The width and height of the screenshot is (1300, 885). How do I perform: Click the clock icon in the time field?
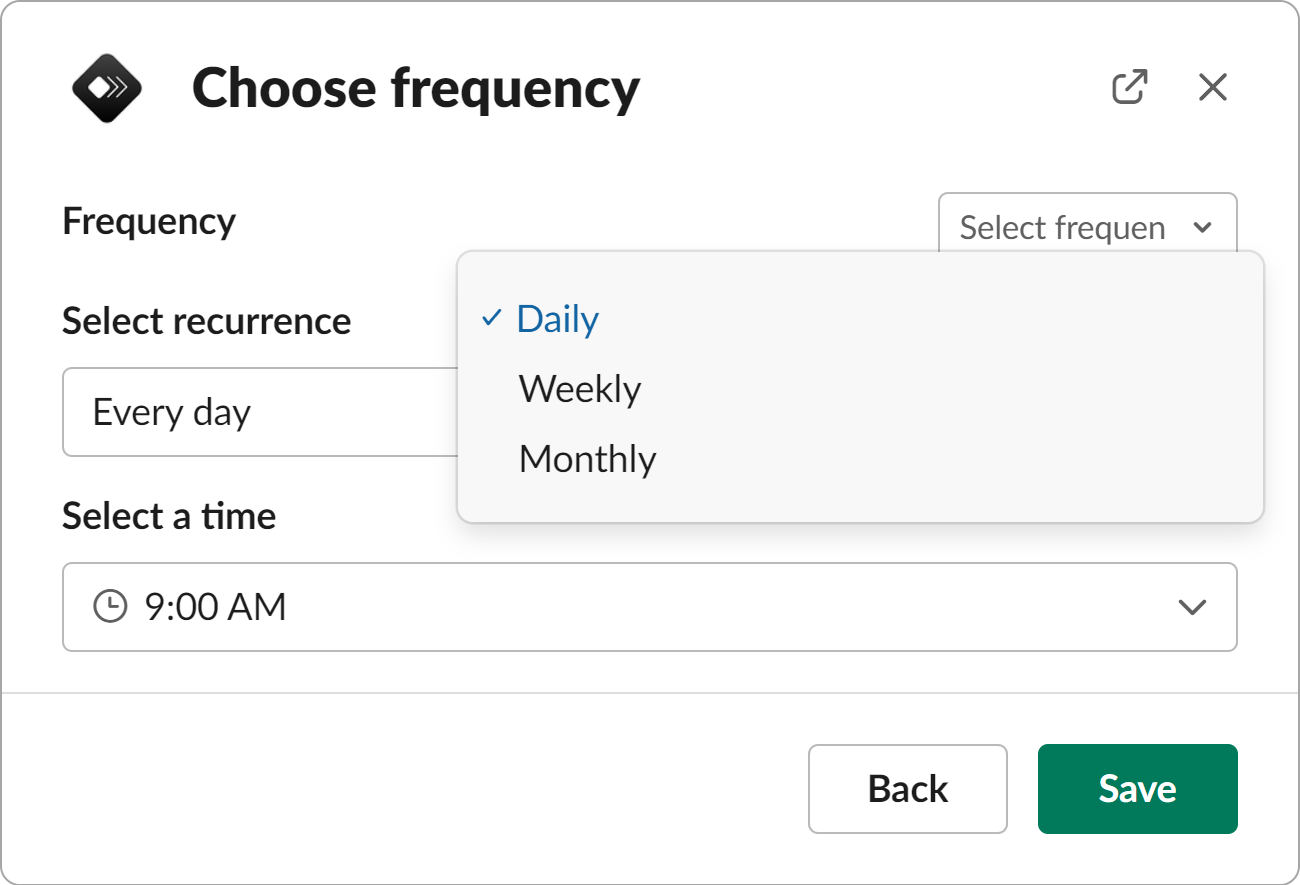tap(110, 606)
